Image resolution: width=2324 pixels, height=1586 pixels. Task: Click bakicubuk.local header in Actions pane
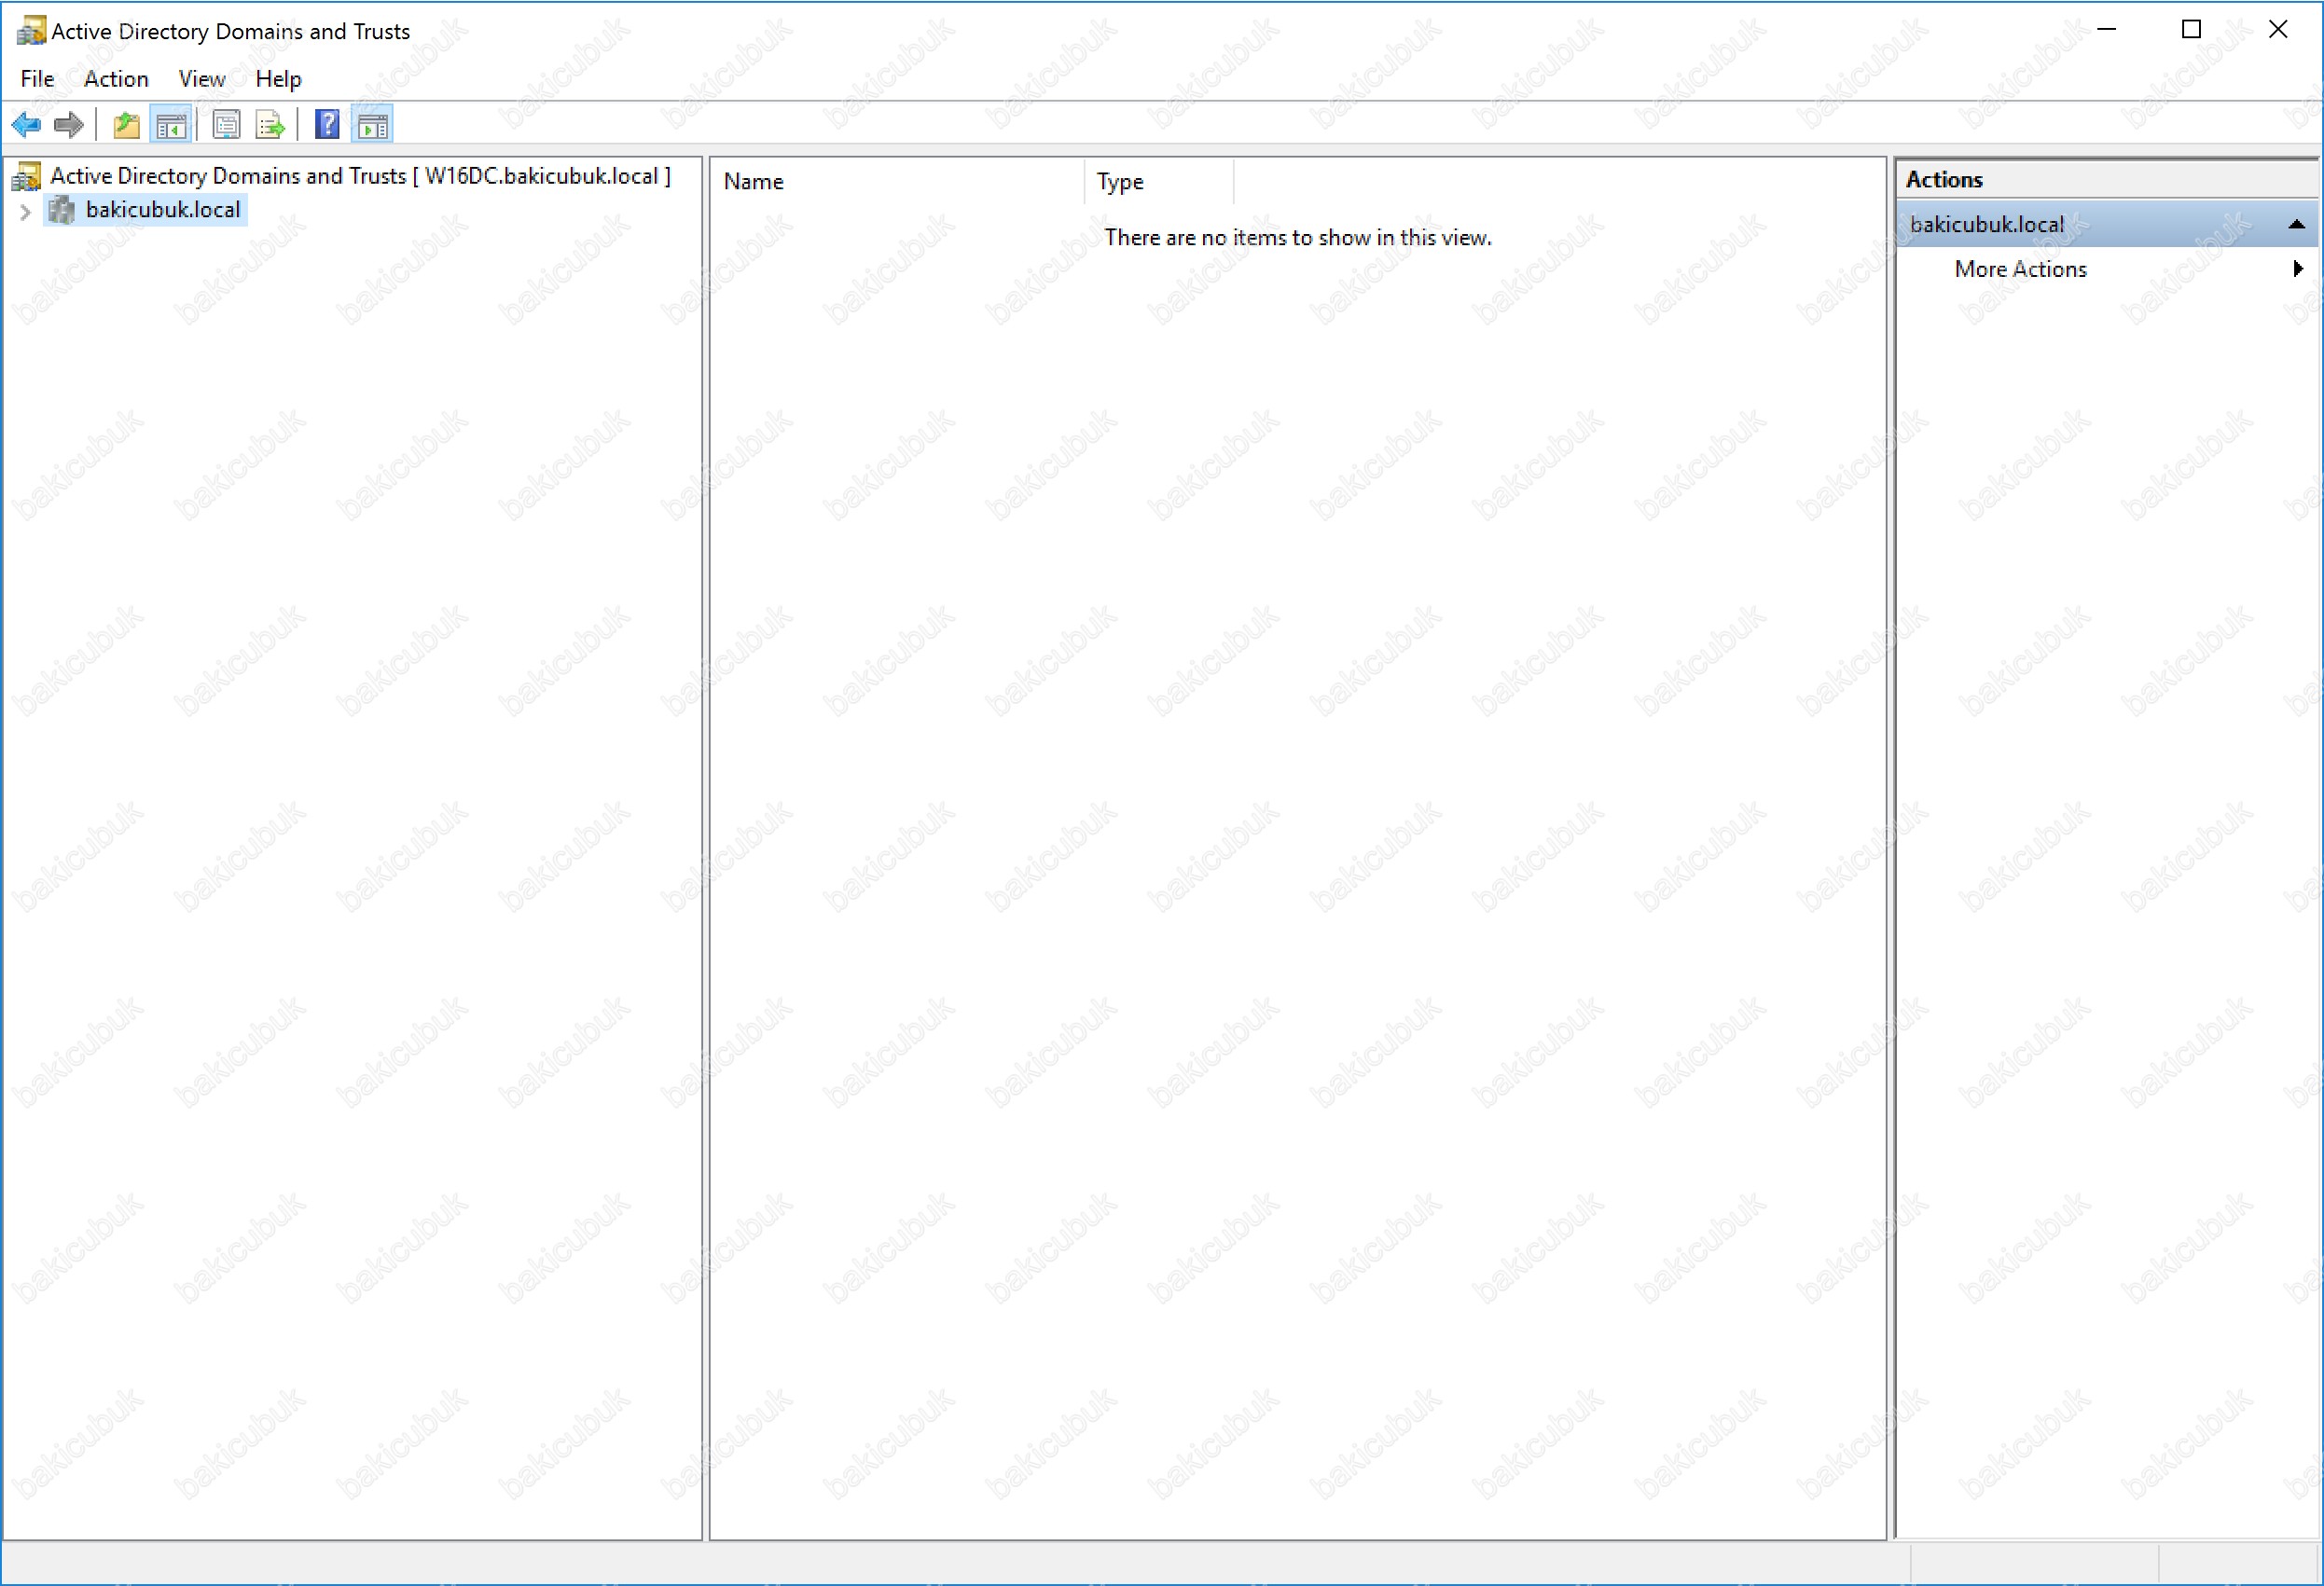2106,225
